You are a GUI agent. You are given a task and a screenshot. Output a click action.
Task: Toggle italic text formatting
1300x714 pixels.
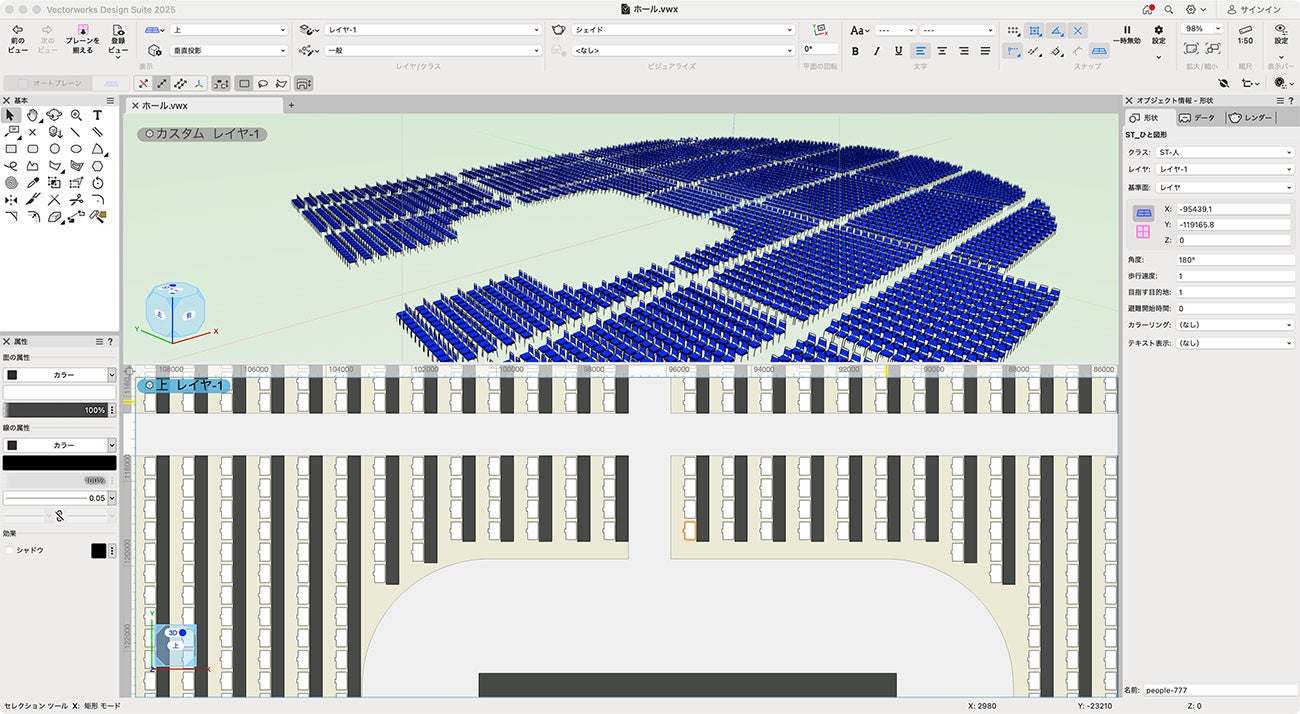877,51
